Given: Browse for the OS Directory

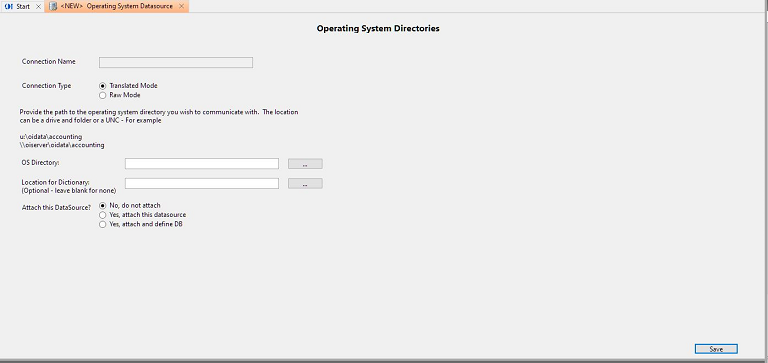Looking at the screenshot, I should [305, 164].
